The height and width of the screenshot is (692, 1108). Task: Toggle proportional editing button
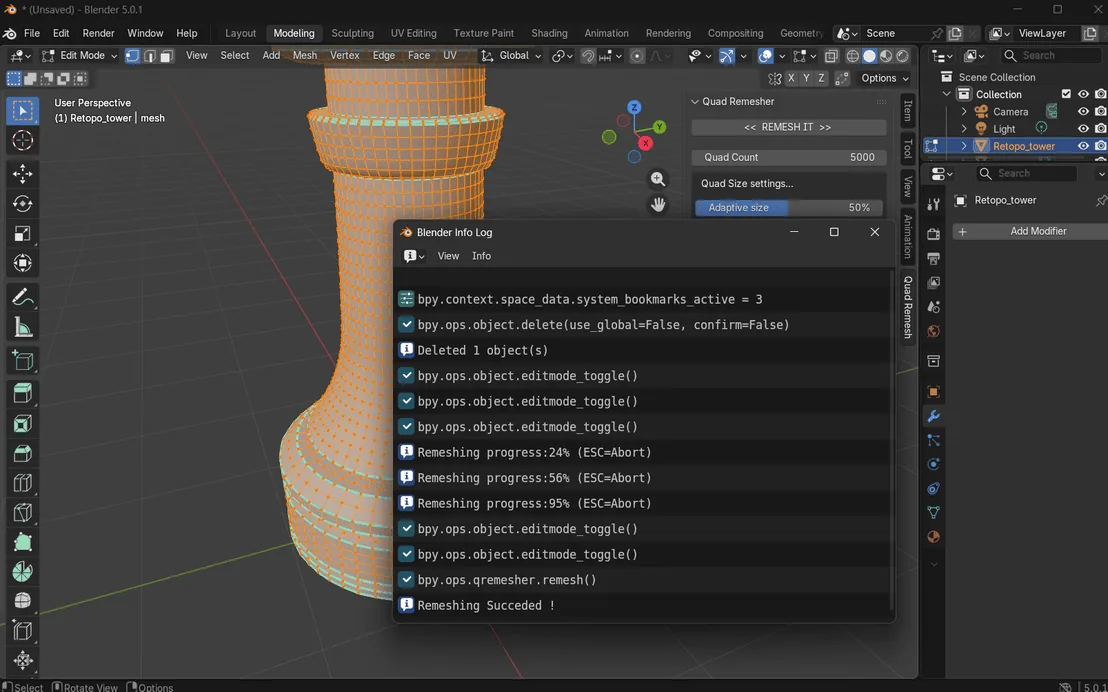point(637,56)
